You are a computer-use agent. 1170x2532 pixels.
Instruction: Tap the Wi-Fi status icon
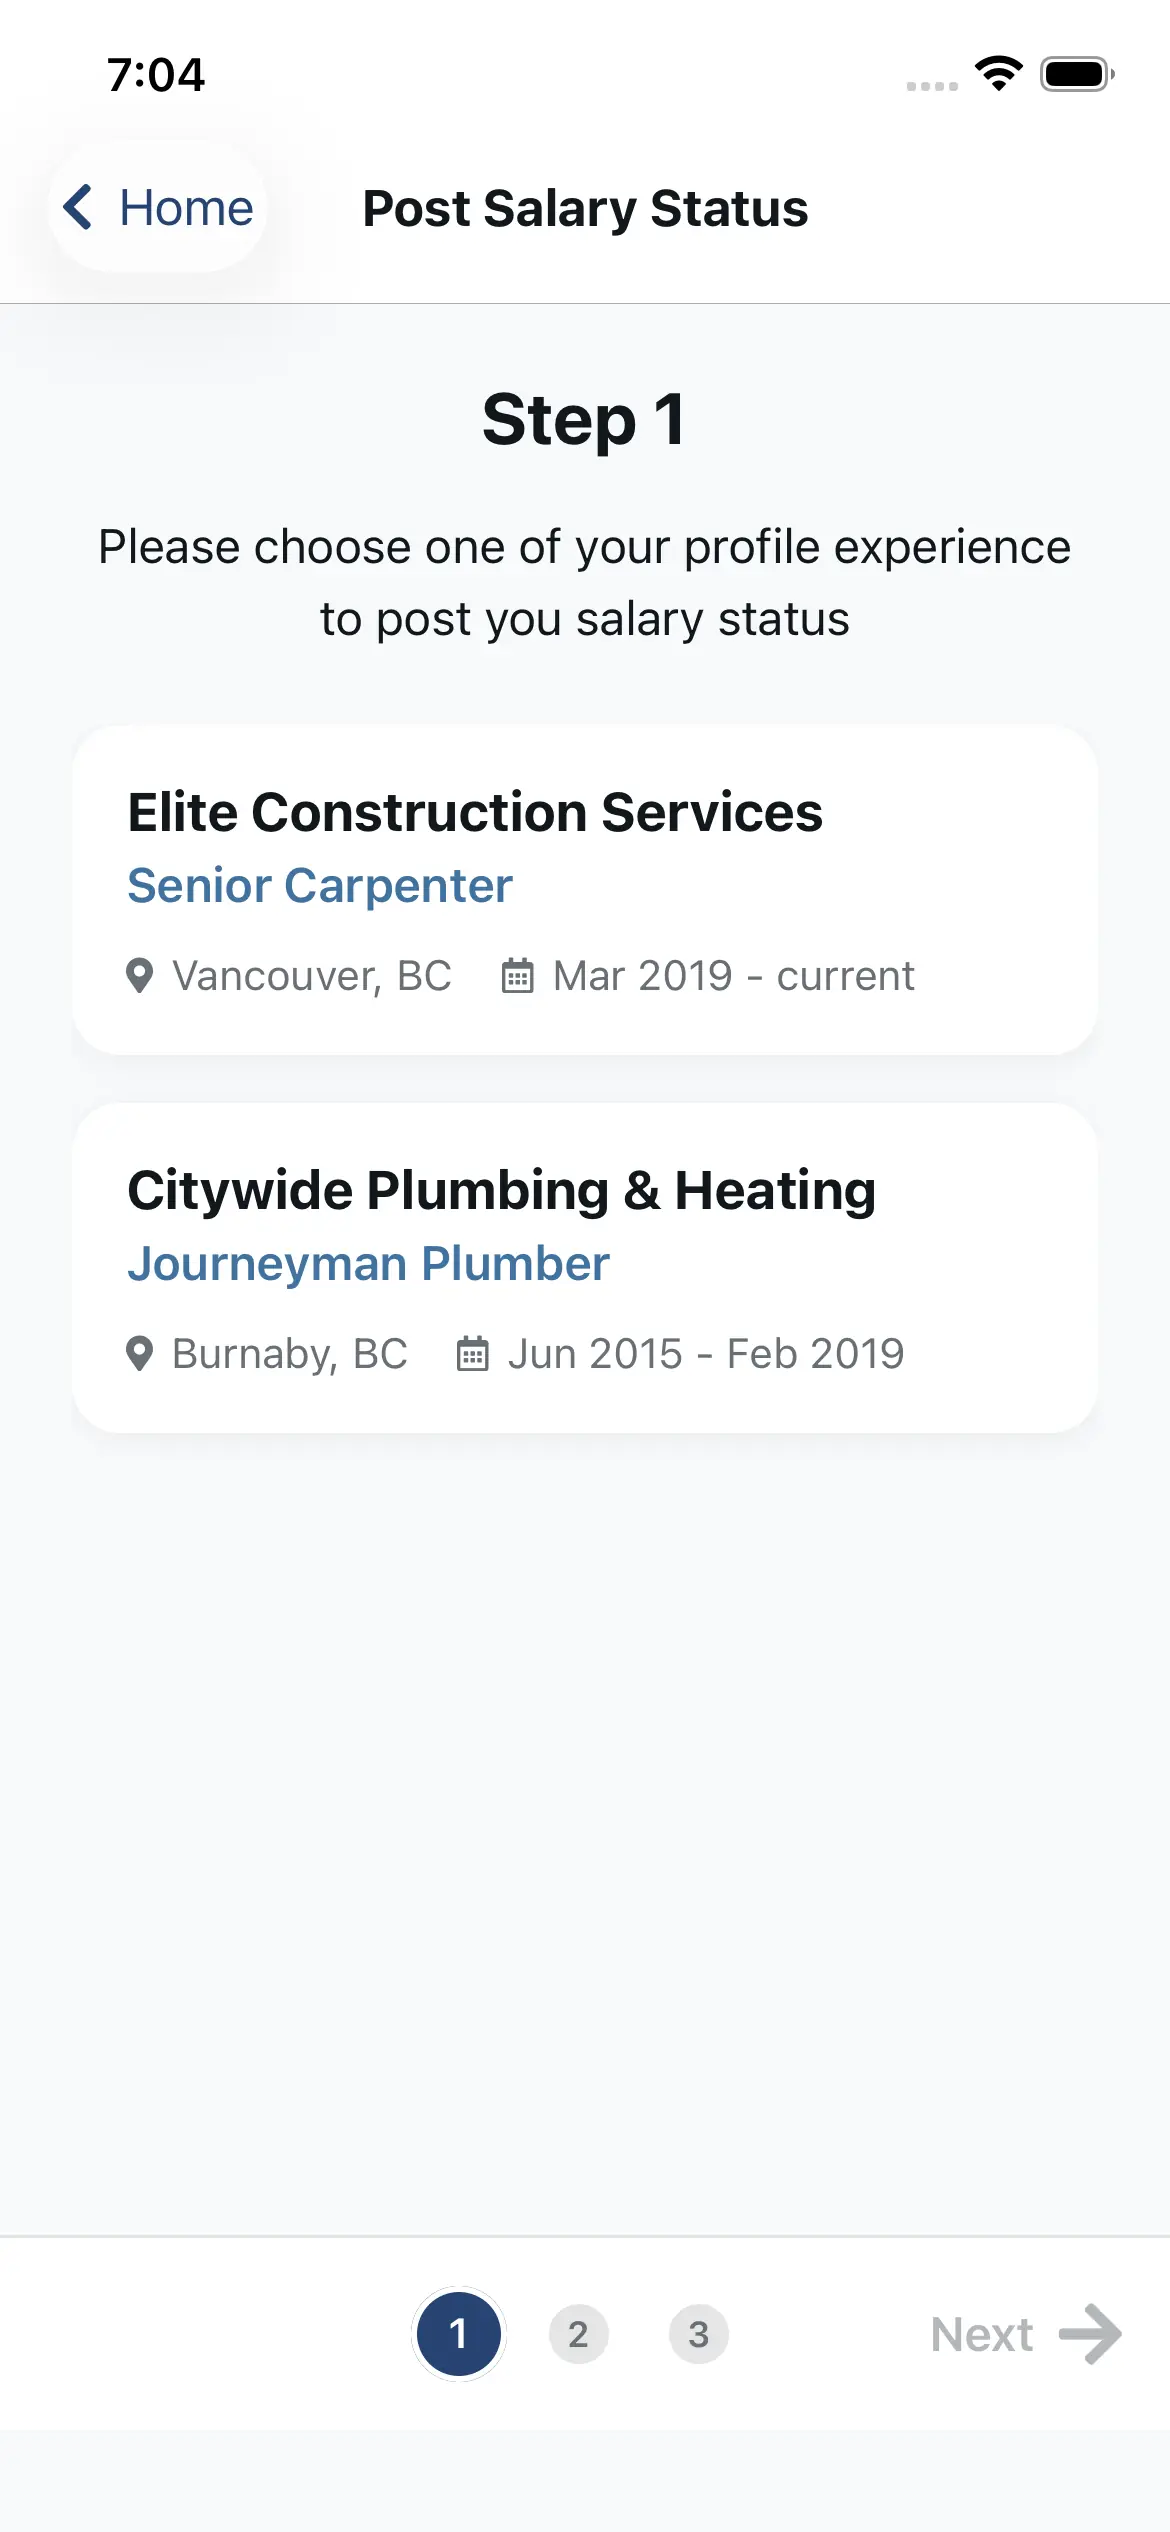tap(998, 74)
